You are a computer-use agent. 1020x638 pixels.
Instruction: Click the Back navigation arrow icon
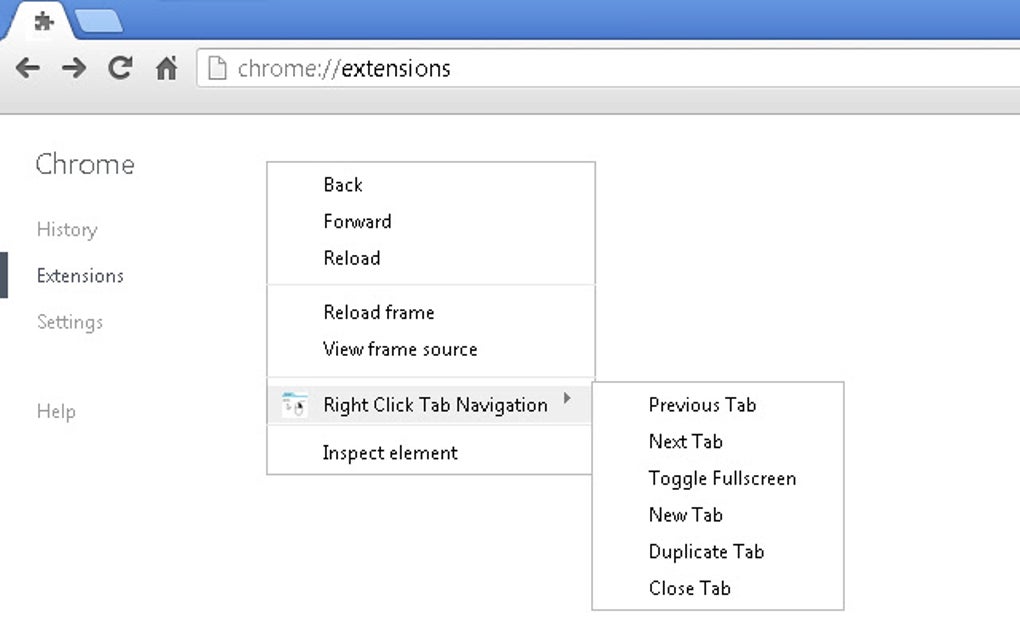(28, 68)
